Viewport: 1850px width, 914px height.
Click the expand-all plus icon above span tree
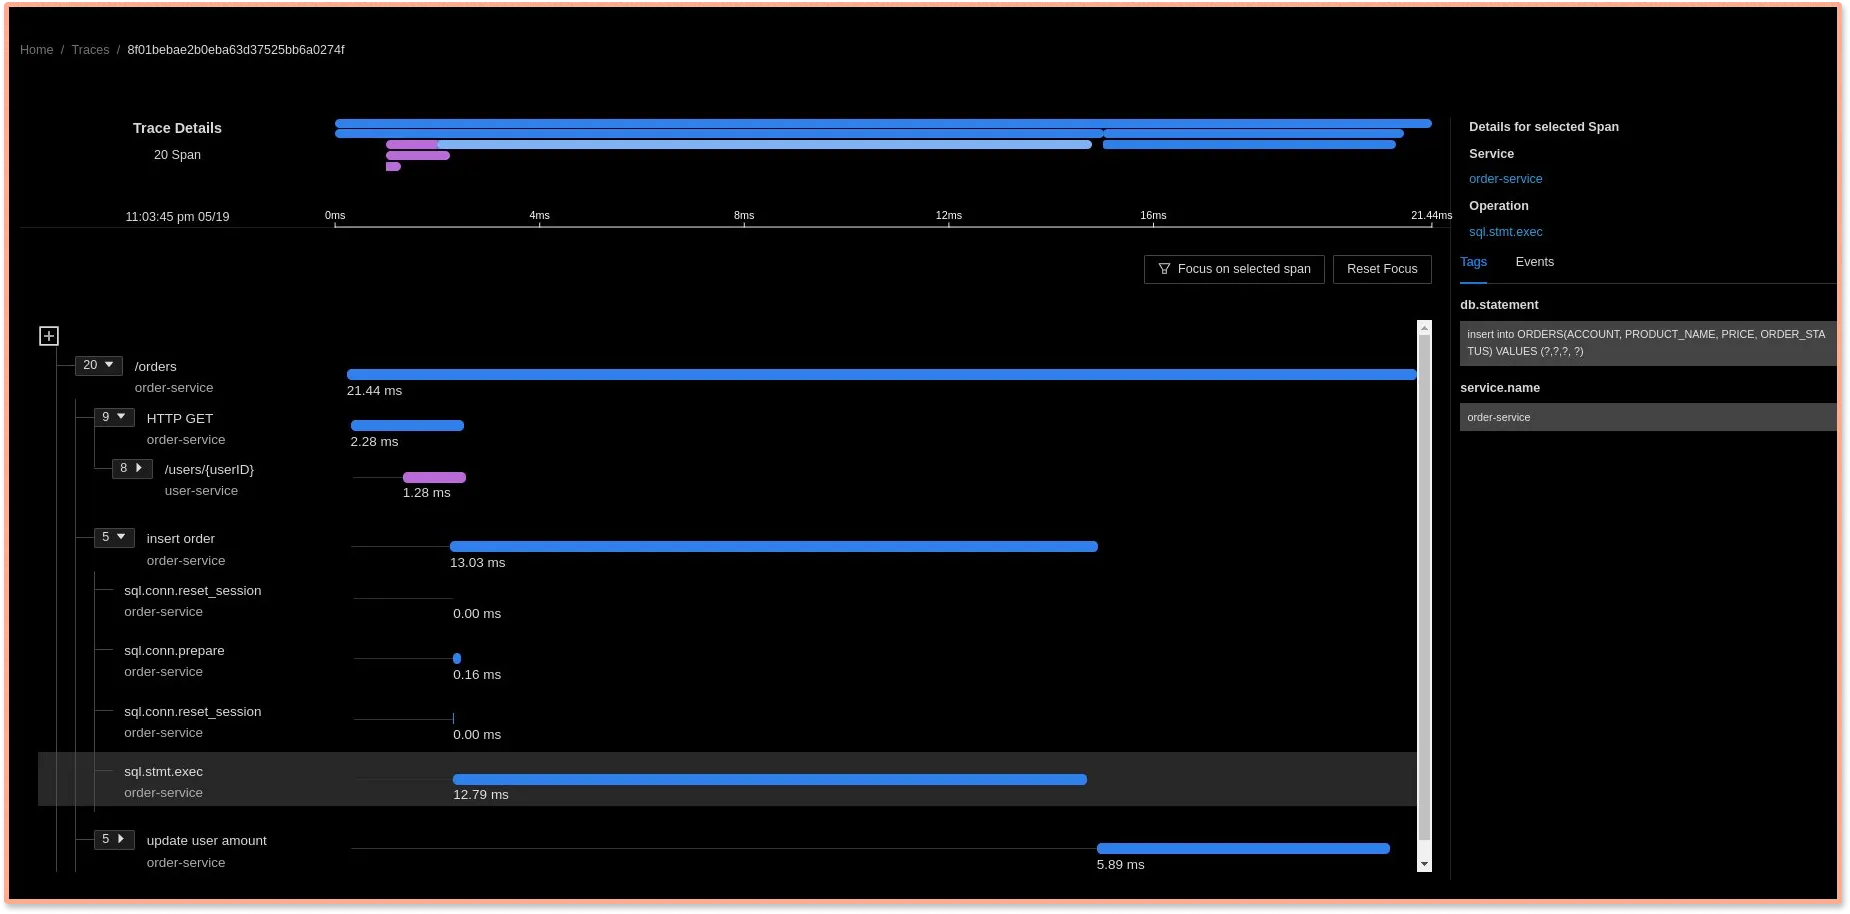[49, 336]
